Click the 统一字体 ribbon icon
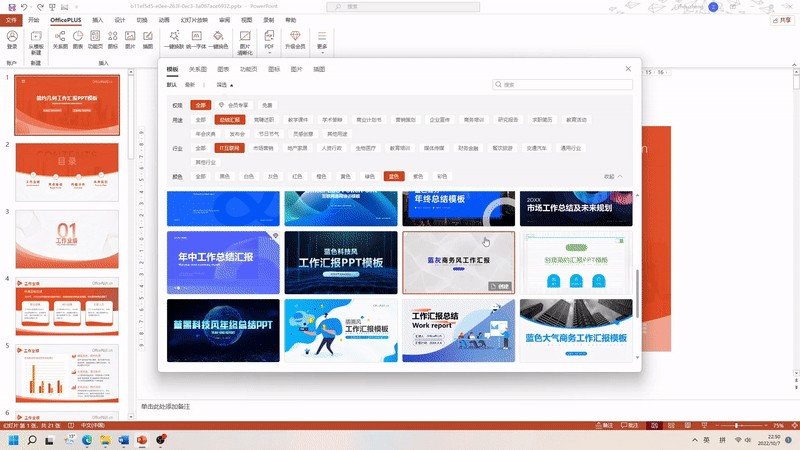 pos(196,39)
